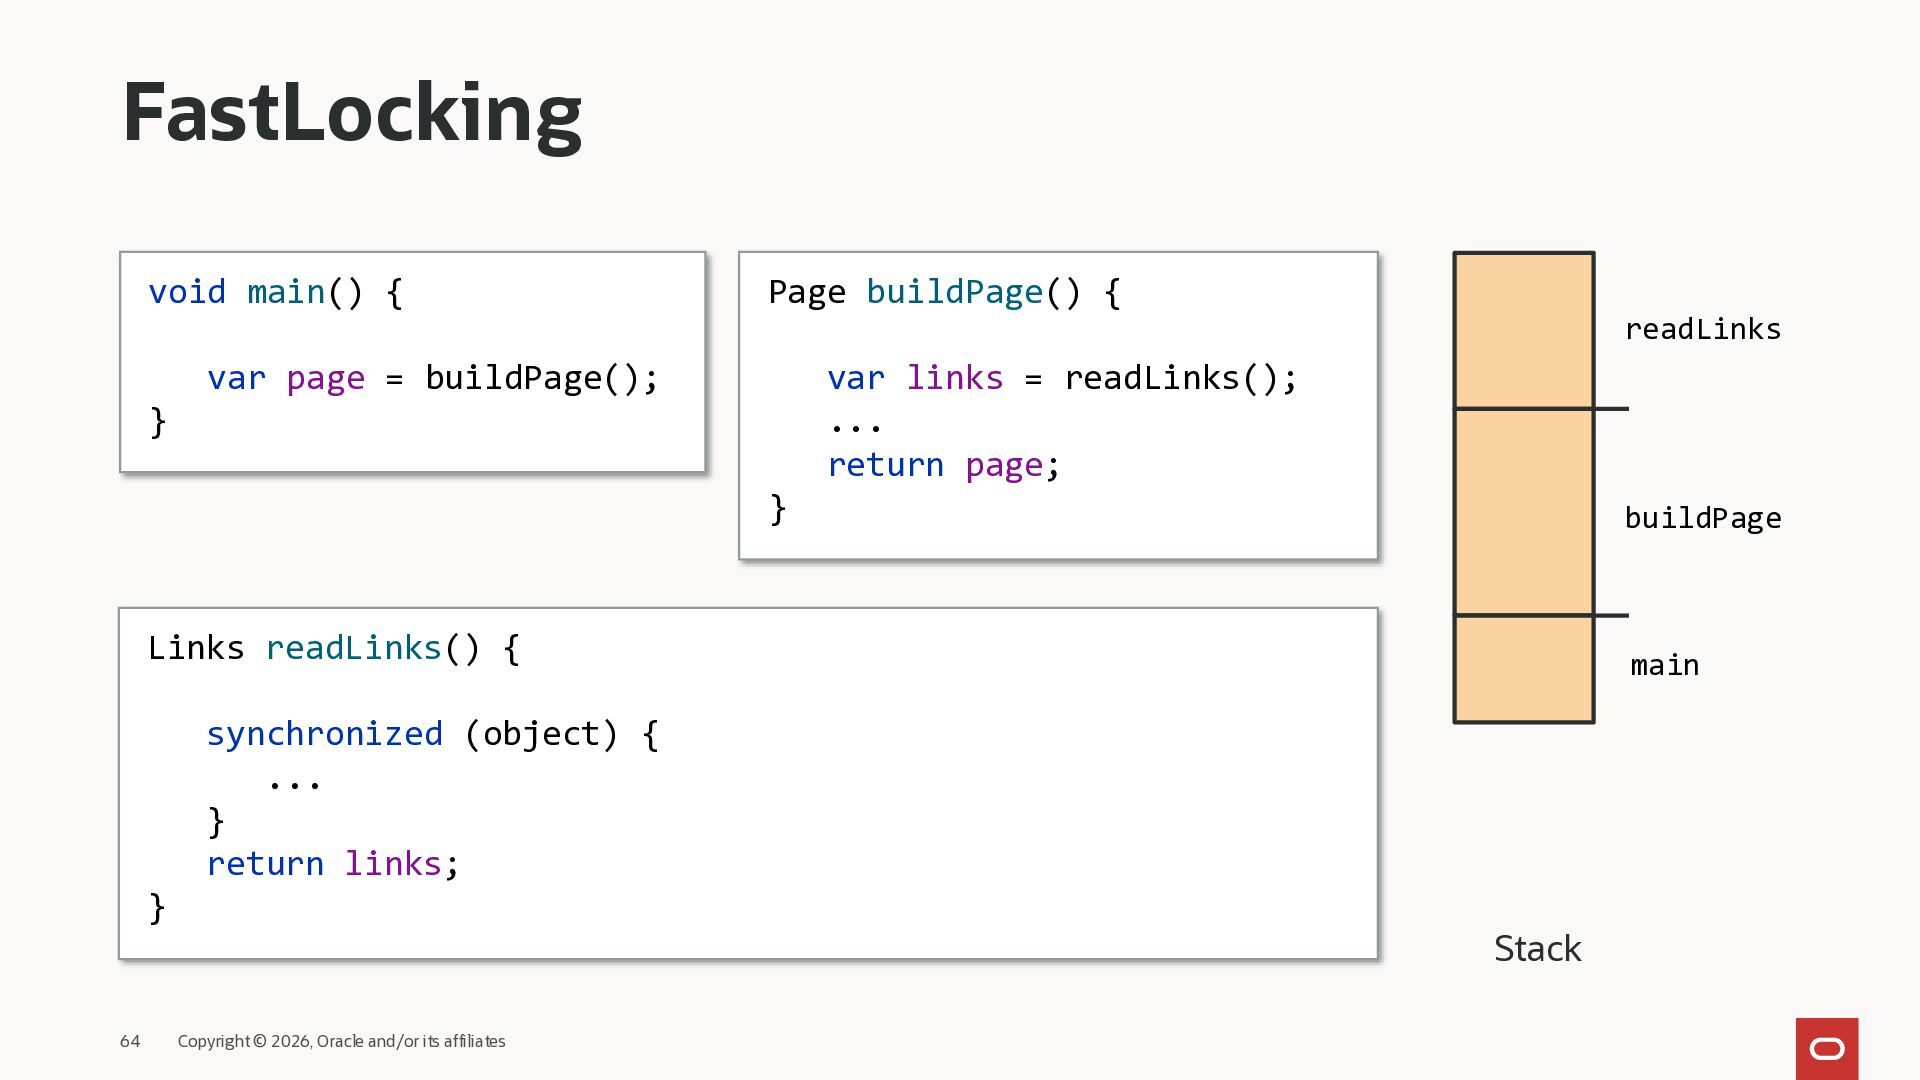The height and width of the screenshot is (1080, 1920).
Task: Click the 'return page;' line
Action: tap(942, 465)
